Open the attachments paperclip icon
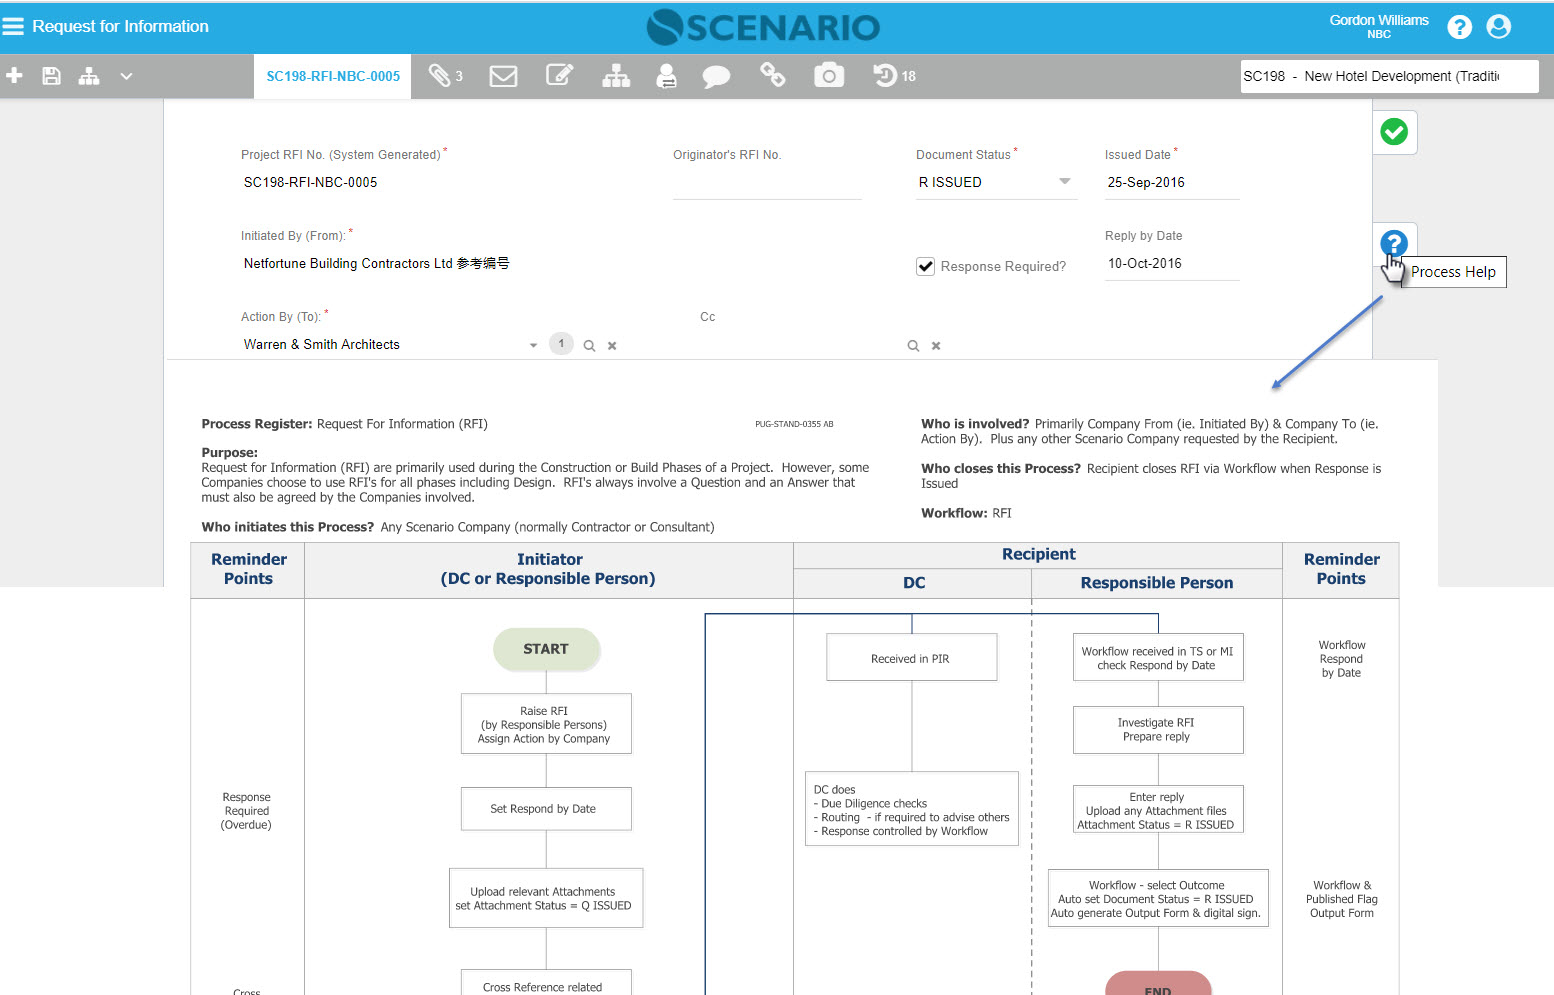Image resolution: width=1554 pixels, height=995 pixels. 439,76
